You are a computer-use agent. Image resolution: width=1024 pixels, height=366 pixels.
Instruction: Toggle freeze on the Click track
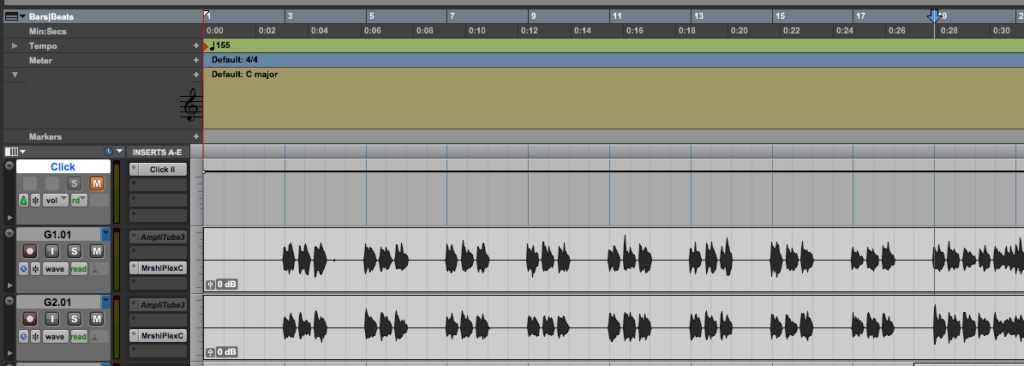[x=36, y=201]
